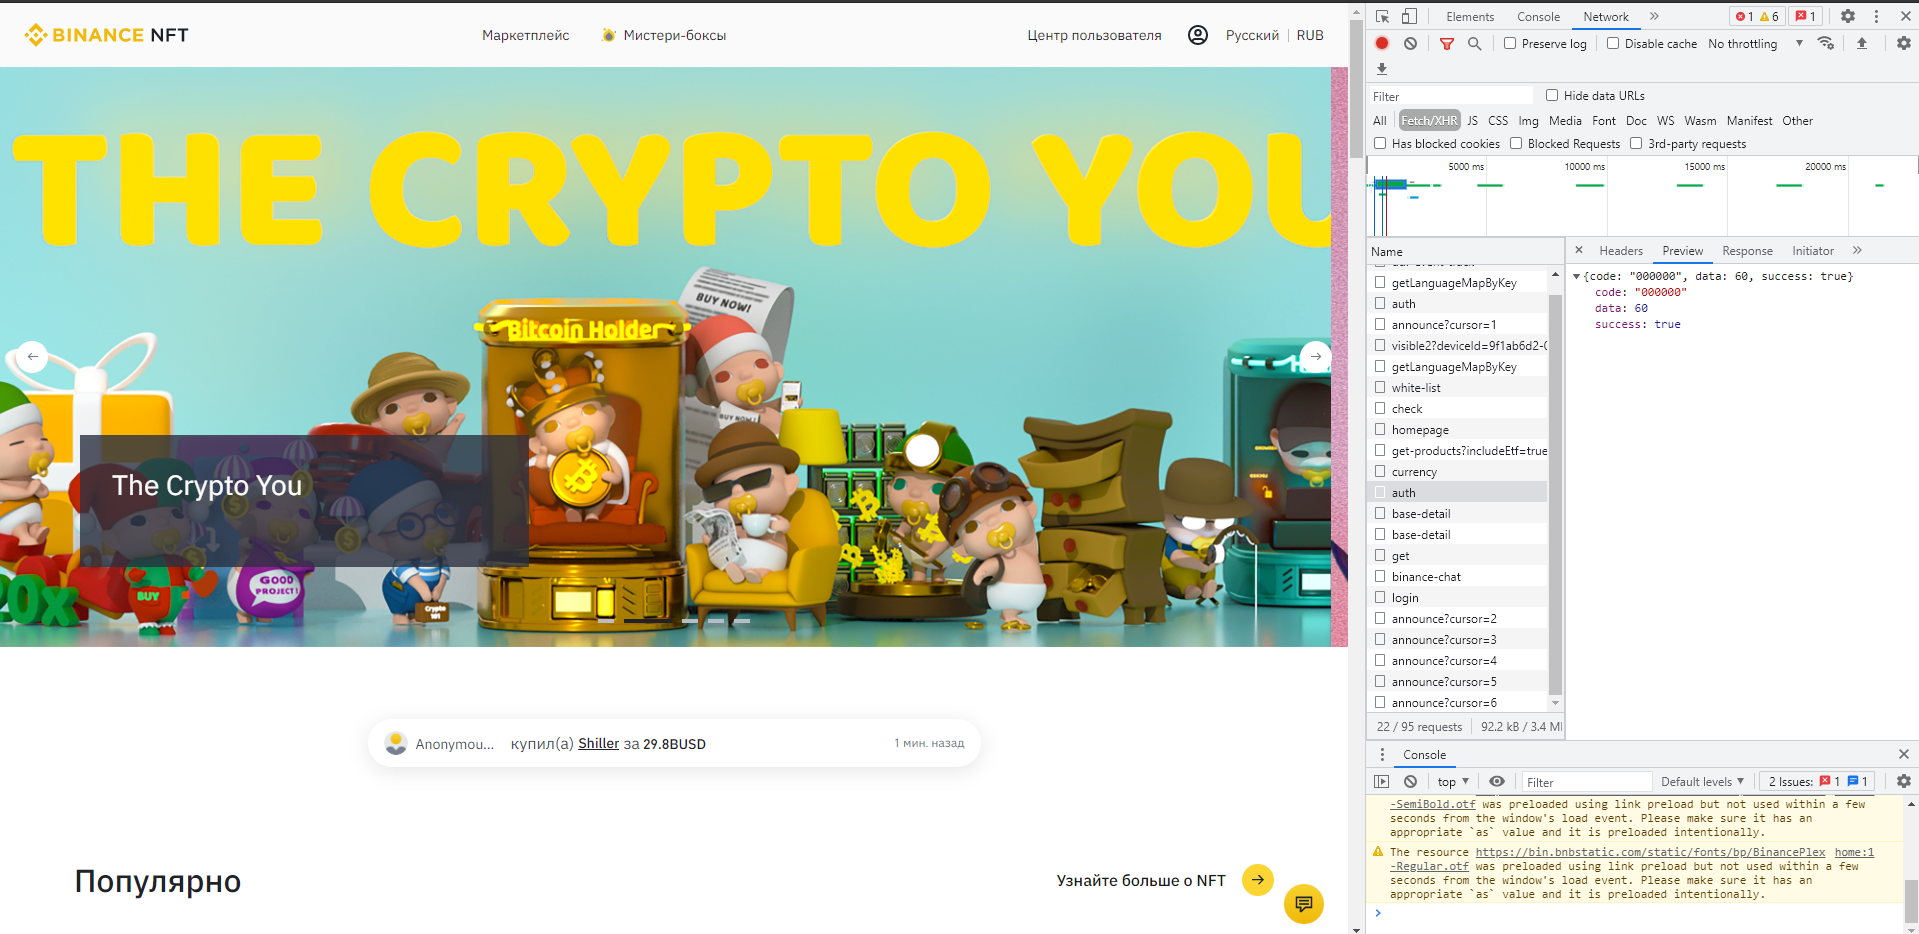Open the RUB currency selector

click(1310, 35)
